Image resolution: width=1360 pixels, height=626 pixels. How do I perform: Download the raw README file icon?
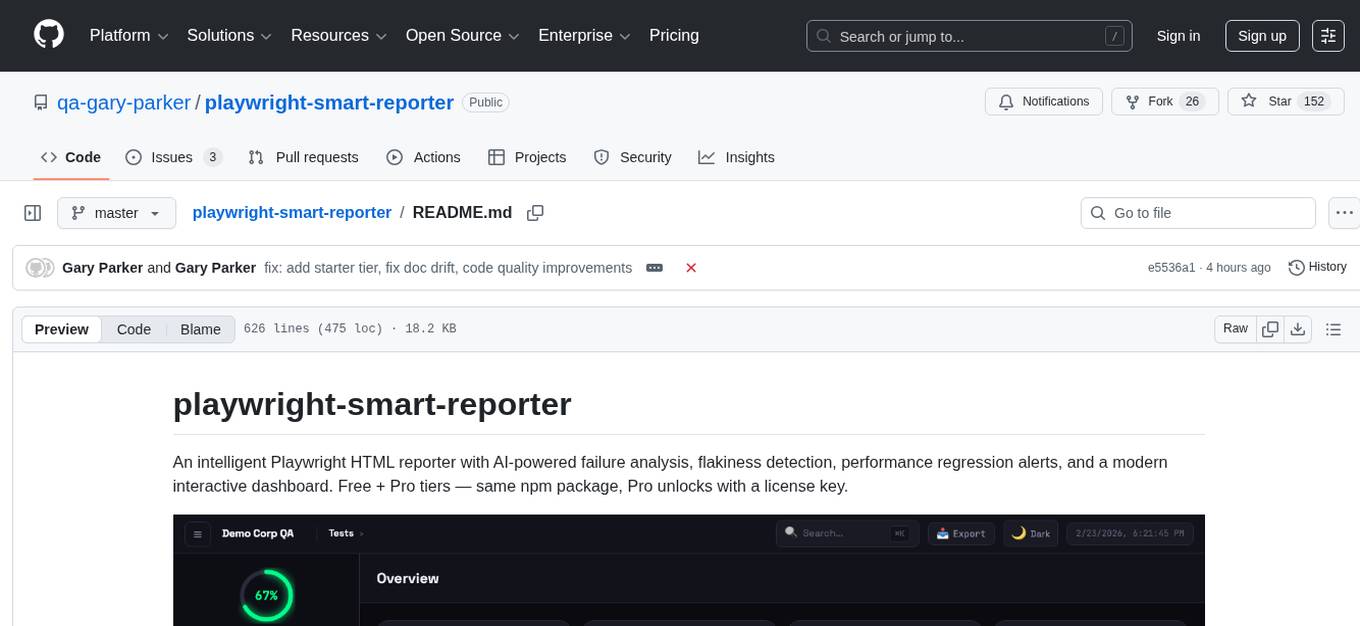[1298, 328]
